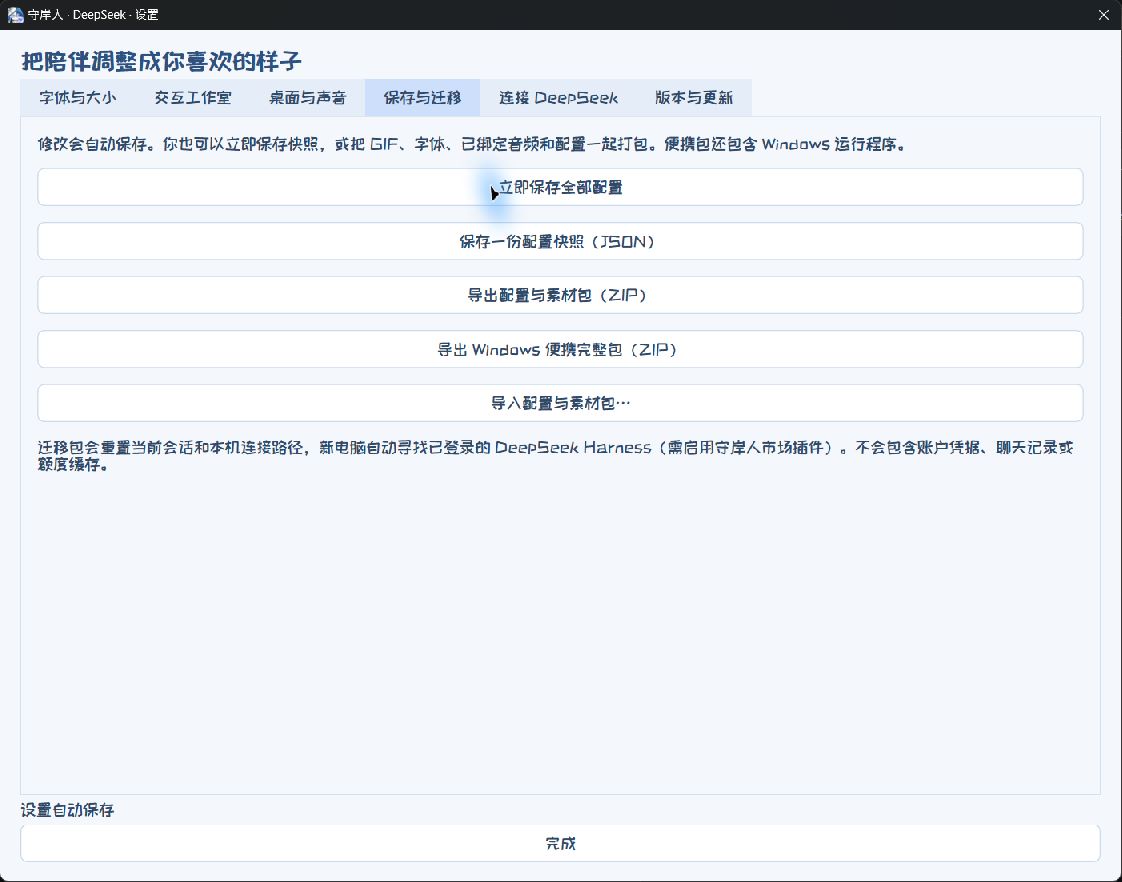The height and width of the screenshot is (882, 1122).
Task: Click the note starting 迁移包会重置当前会话
Action: [x=555, y=456]
